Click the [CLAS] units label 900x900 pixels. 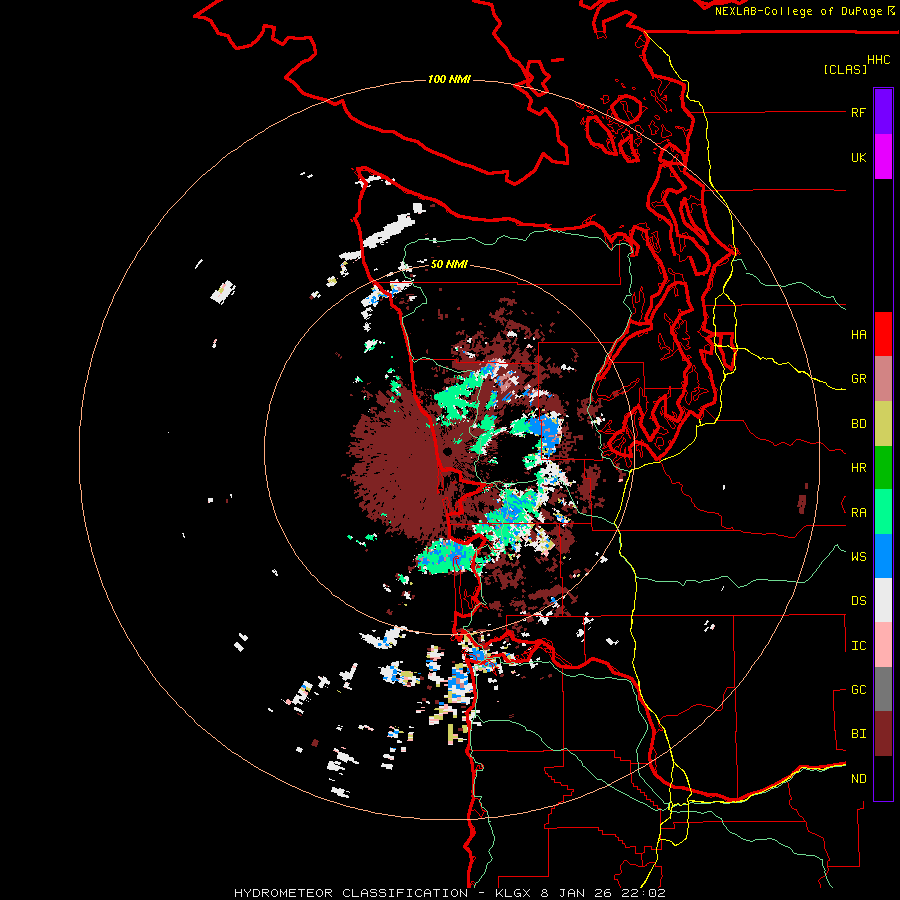(845, 70)
